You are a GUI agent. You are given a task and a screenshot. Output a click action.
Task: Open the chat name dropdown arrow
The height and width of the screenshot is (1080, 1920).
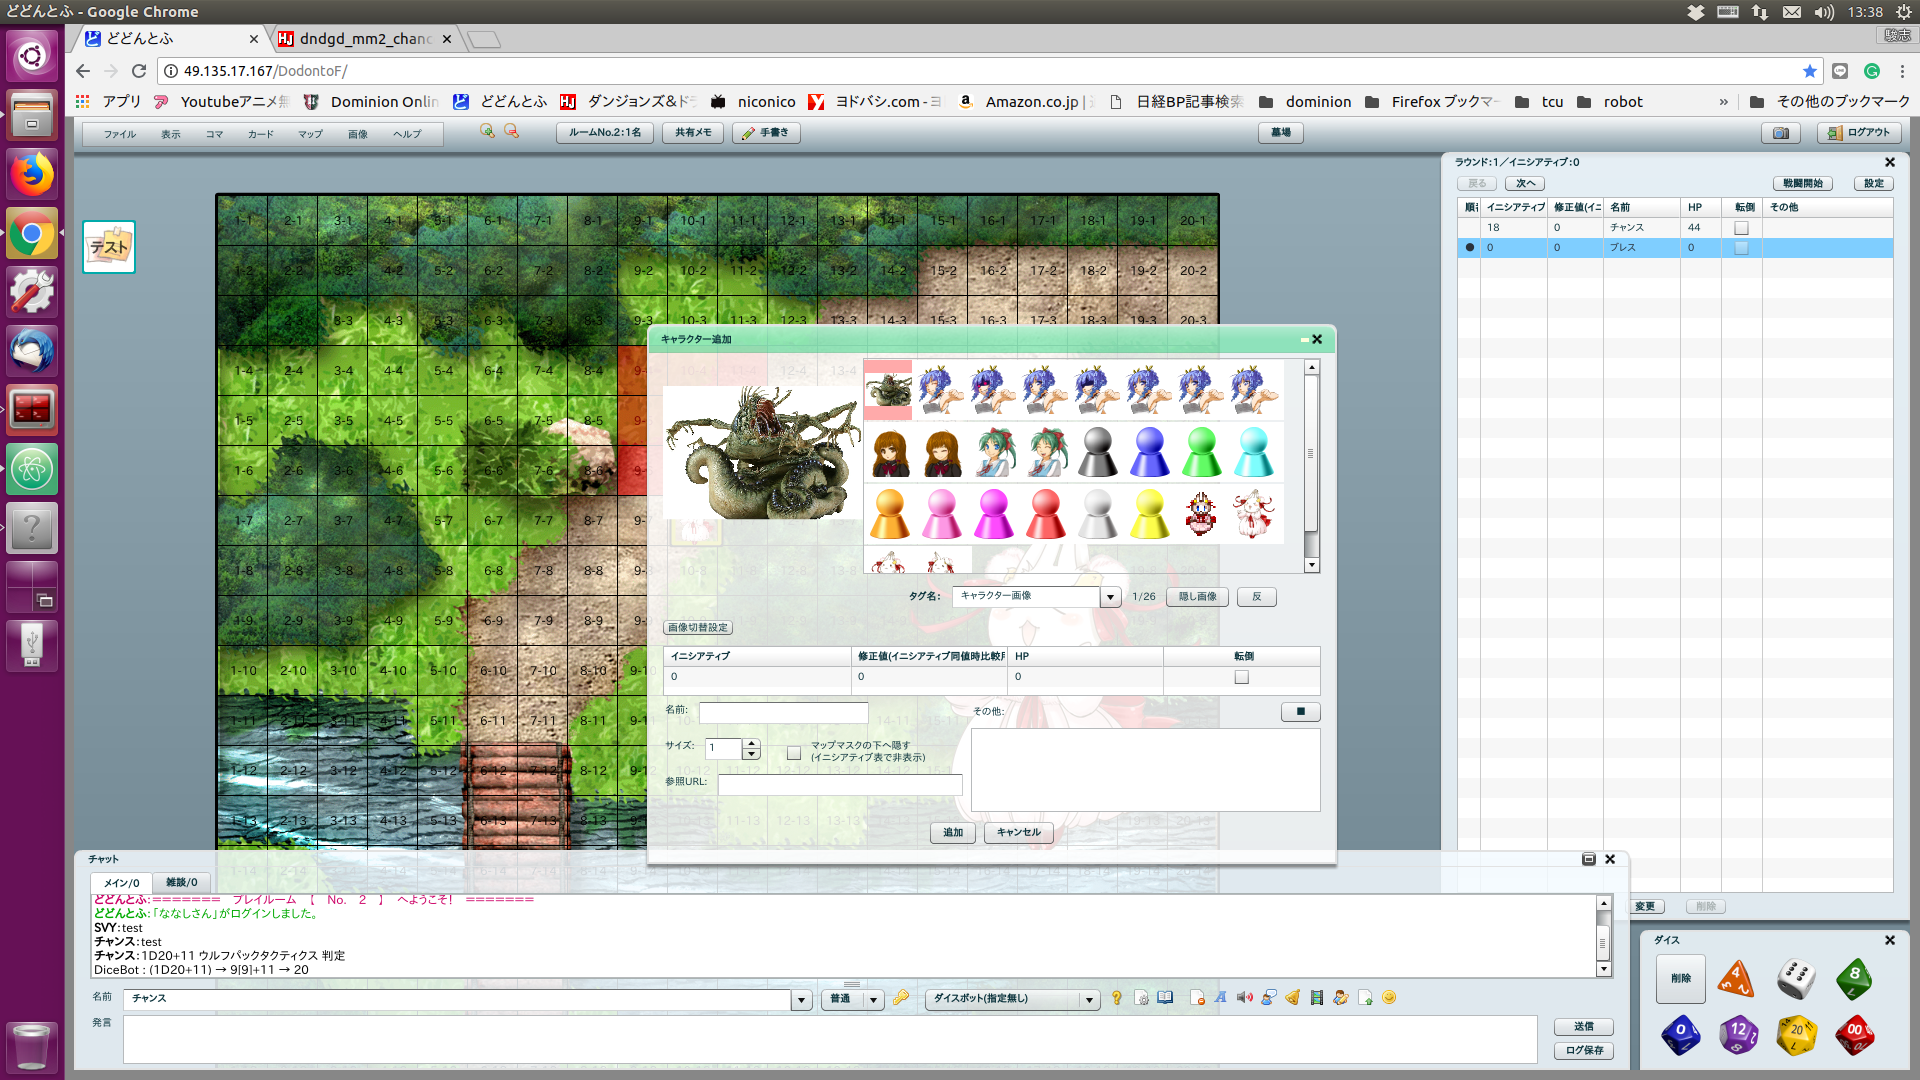tap(801, 999)
